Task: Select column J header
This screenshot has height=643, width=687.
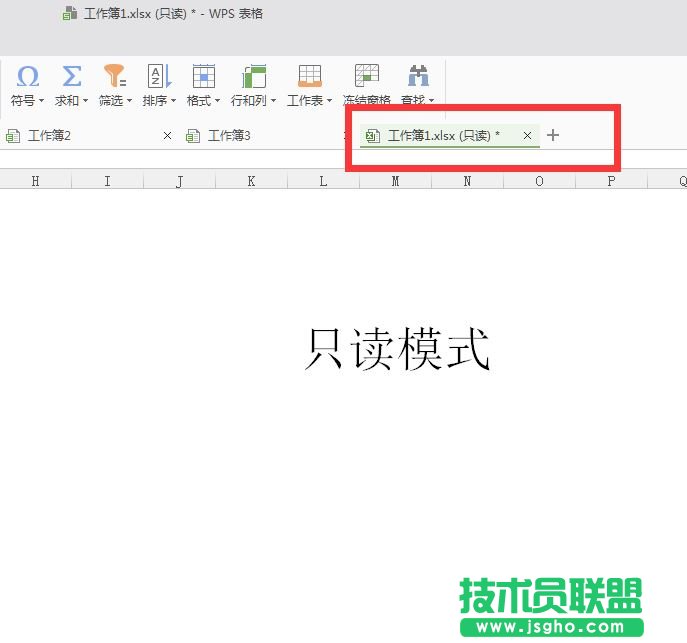Action: (x=179, y=181)
